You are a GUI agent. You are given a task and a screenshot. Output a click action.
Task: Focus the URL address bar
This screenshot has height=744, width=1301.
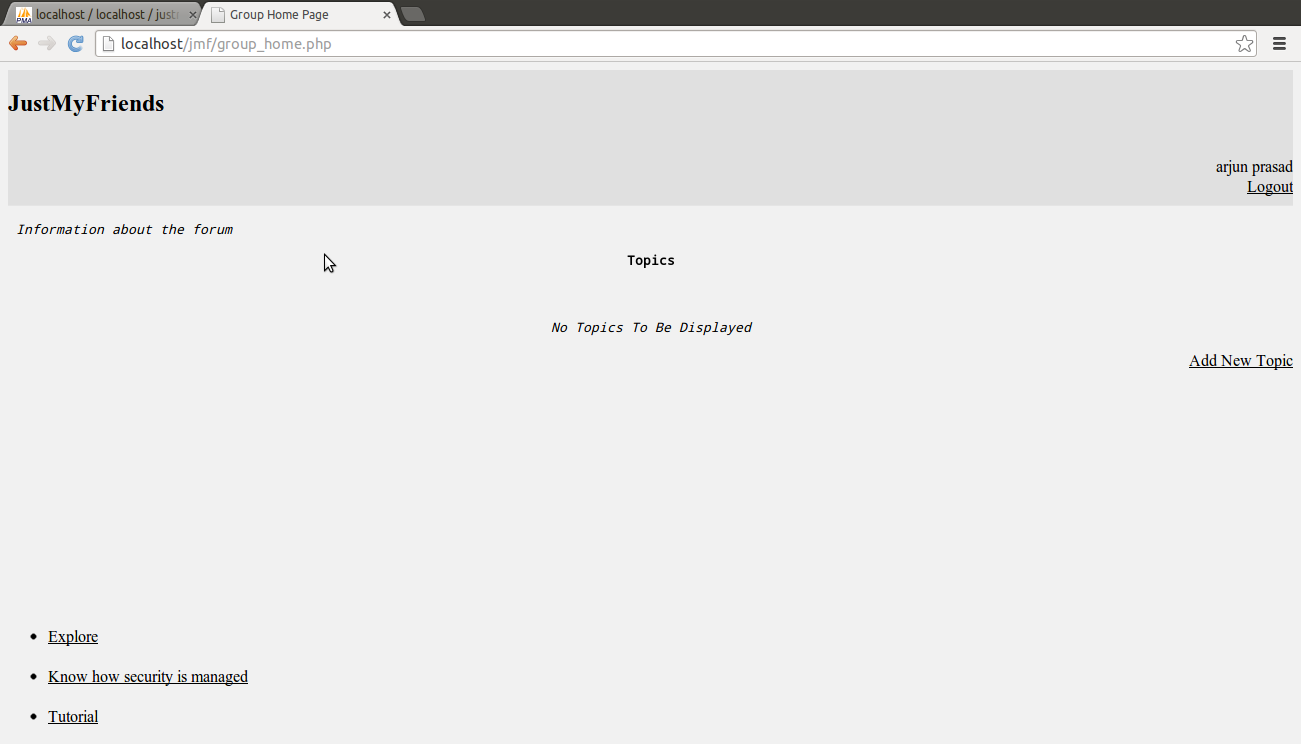coord(660,44)
